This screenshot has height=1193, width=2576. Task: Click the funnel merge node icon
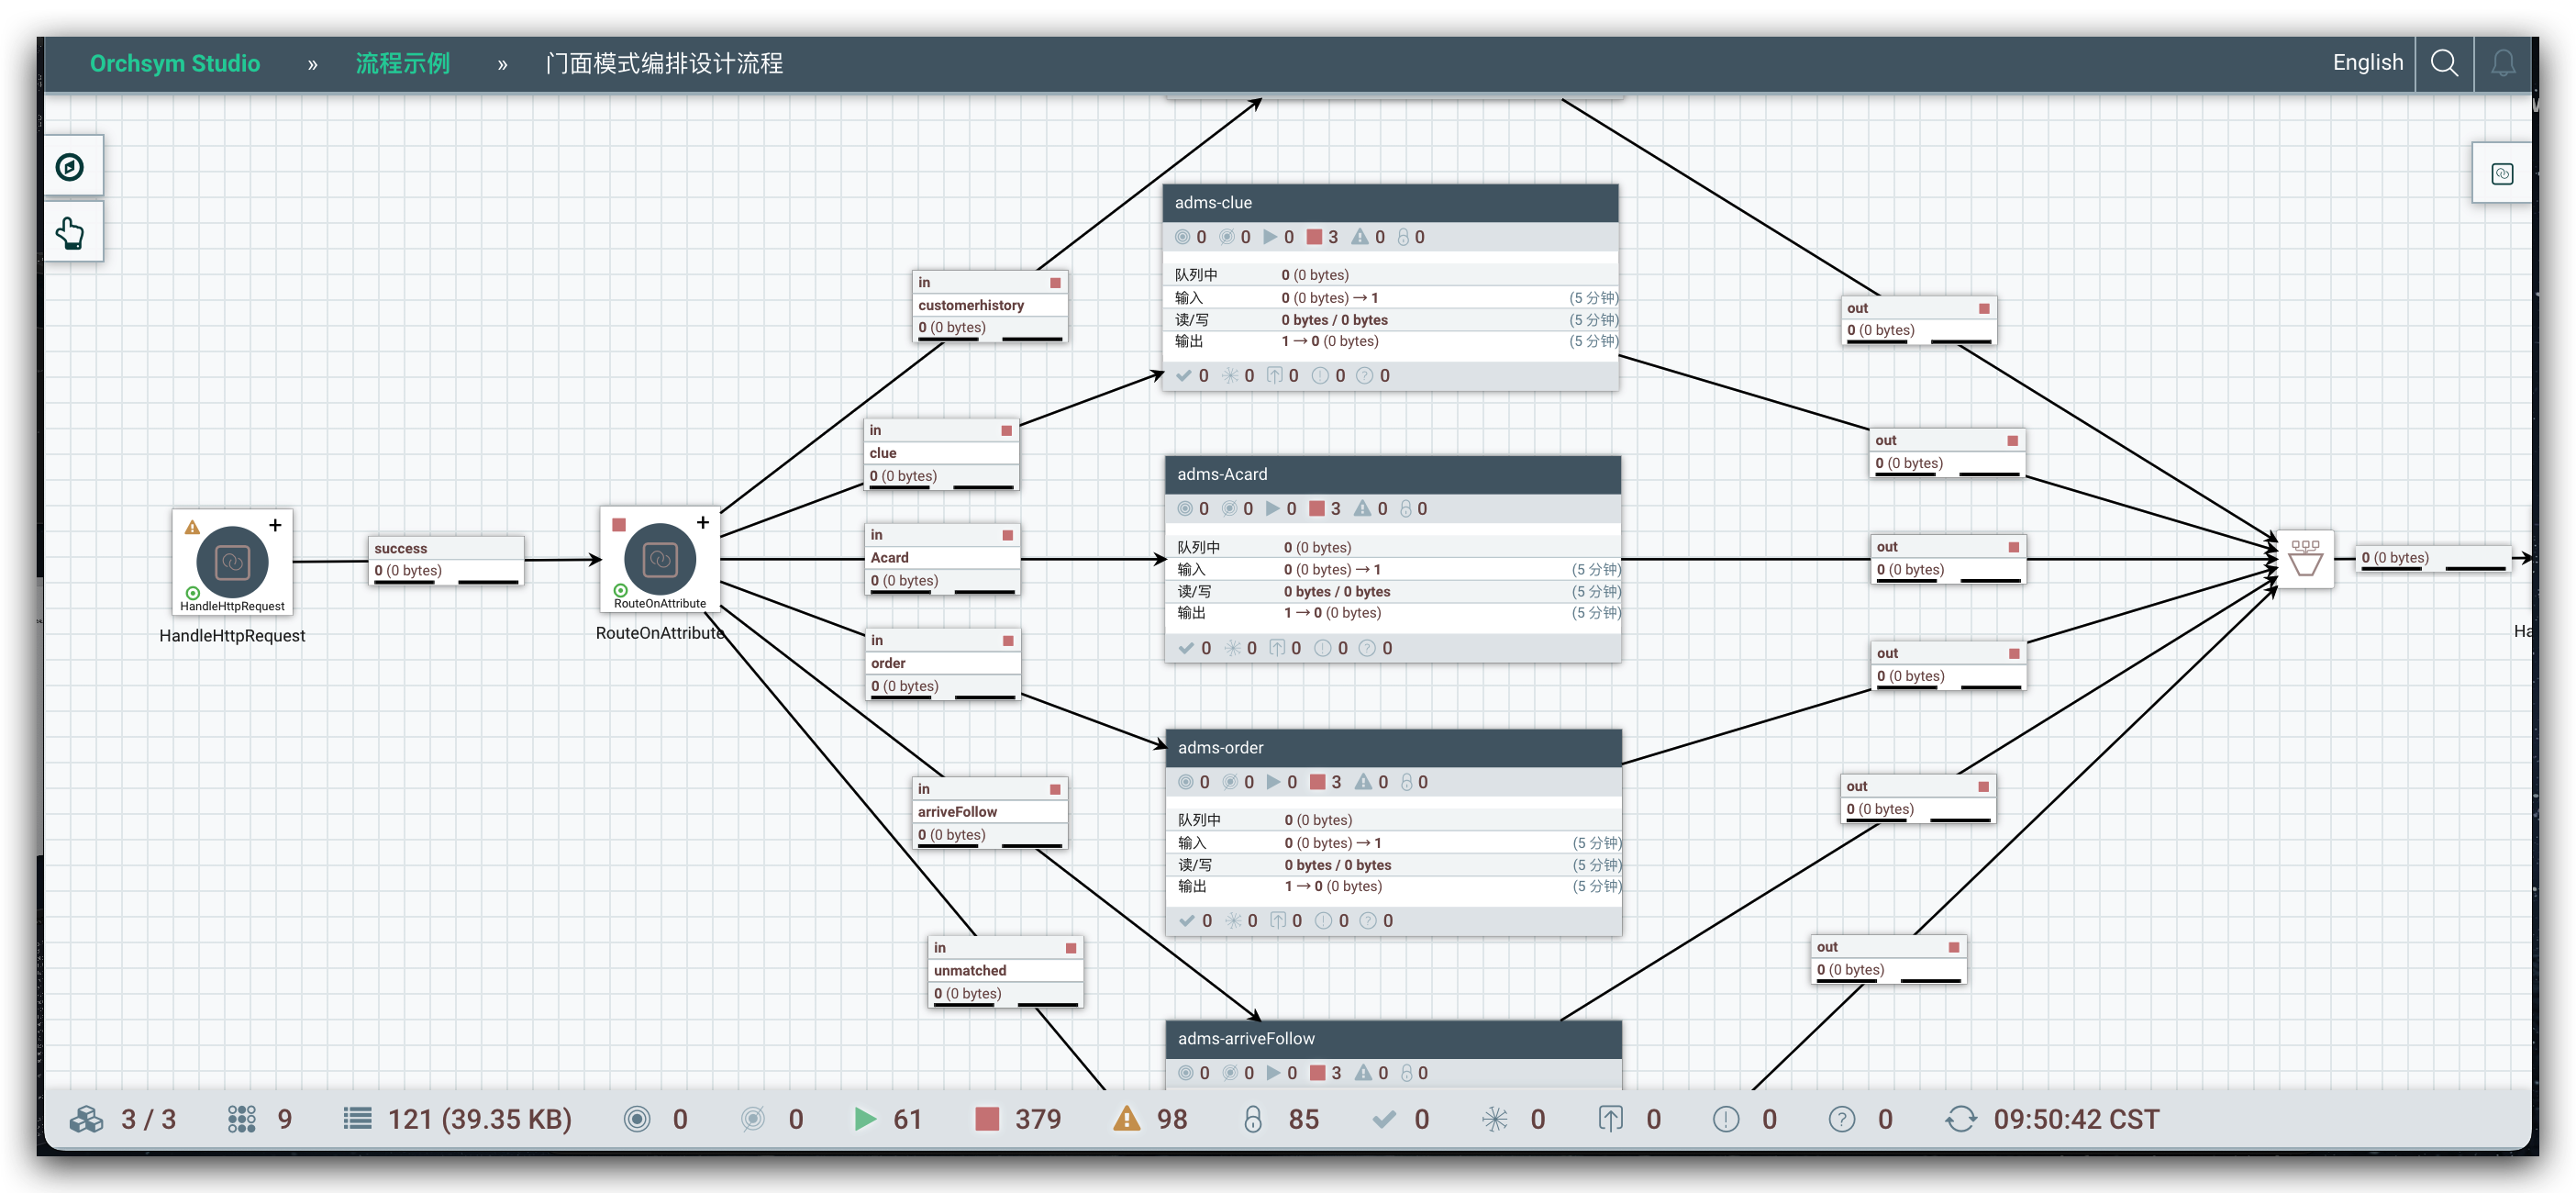[x=2305, y=559]
